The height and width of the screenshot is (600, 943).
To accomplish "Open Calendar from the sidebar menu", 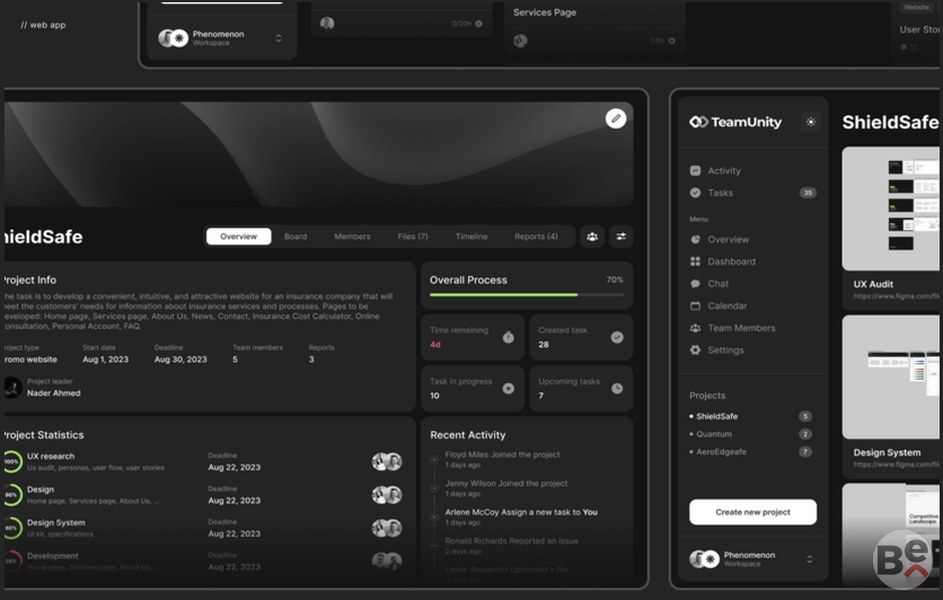I will (719, 306).
